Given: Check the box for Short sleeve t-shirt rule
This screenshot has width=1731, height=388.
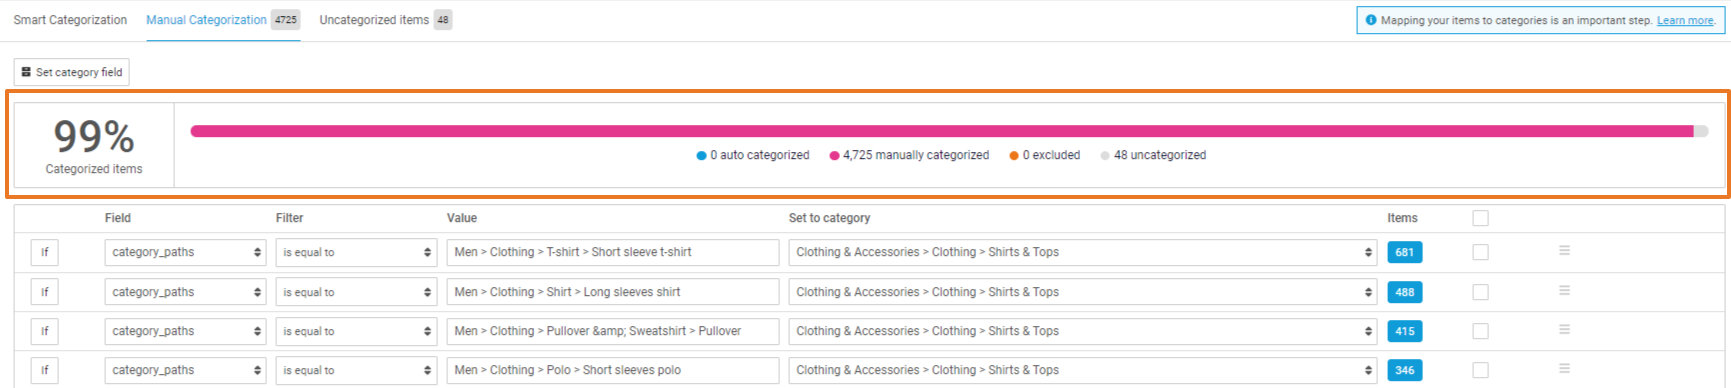Looking at the screenshot, I should [1480, 252].
